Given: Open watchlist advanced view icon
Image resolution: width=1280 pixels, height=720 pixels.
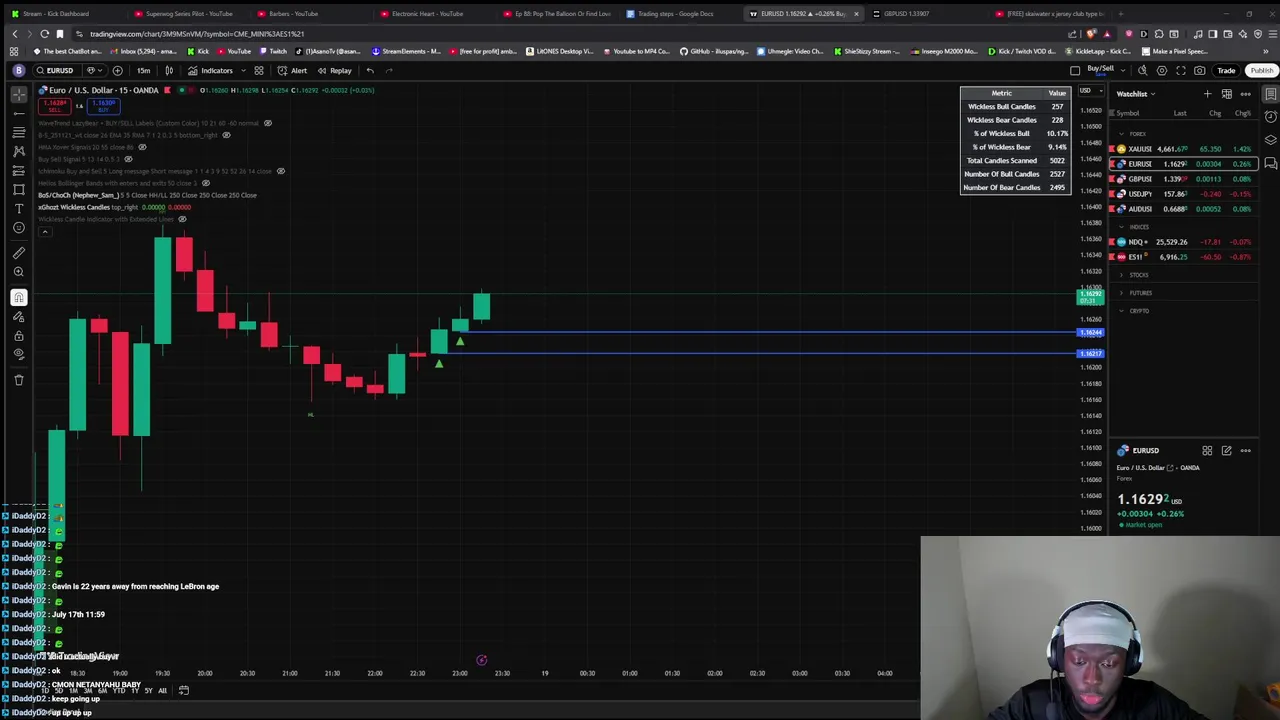Looking at the screenshot, I should pyautogui.click(x=1226, y=94).
